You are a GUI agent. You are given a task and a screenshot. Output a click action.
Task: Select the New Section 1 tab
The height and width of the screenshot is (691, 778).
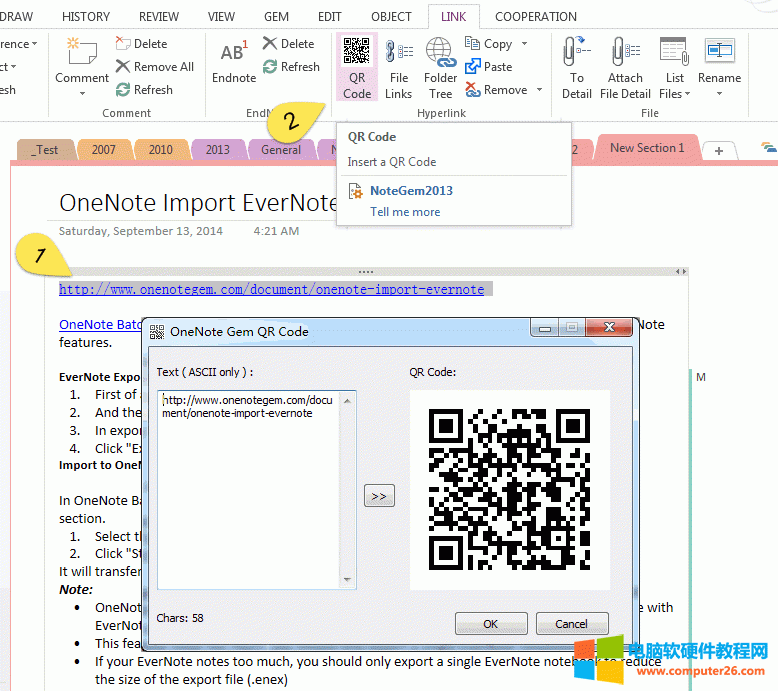pyautogui.click(x=647, y=148)
